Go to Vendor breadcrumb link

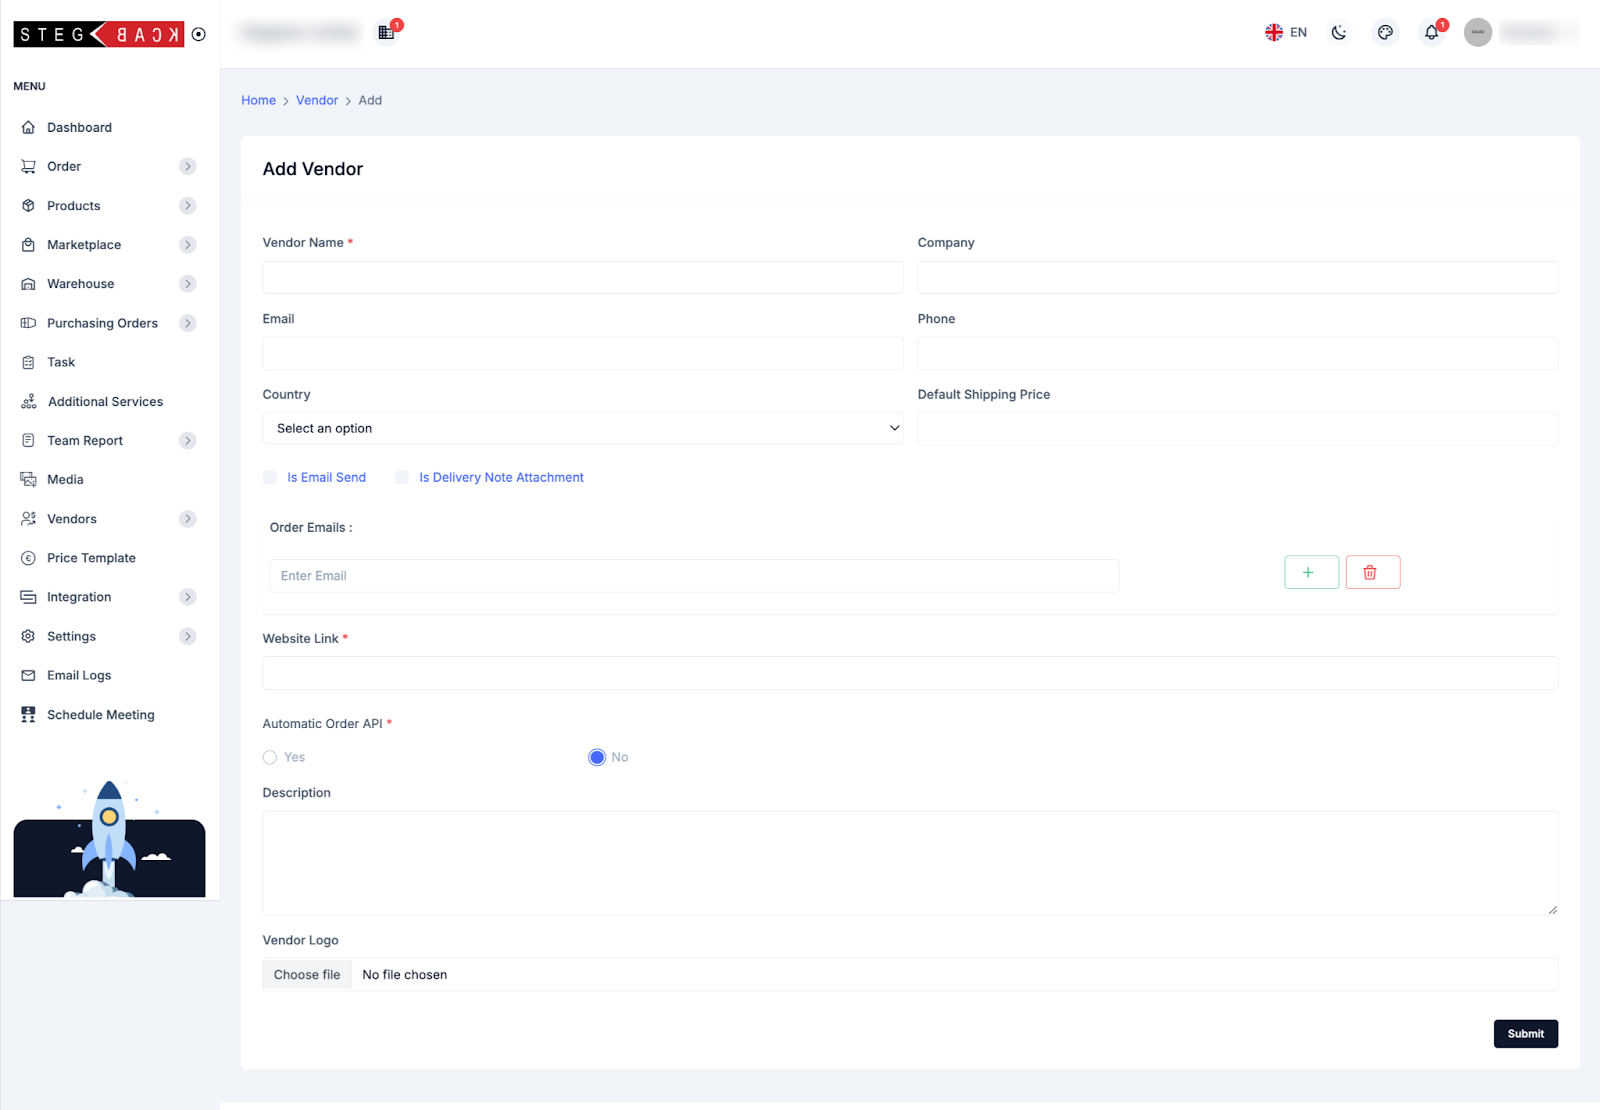pos(317,100)
